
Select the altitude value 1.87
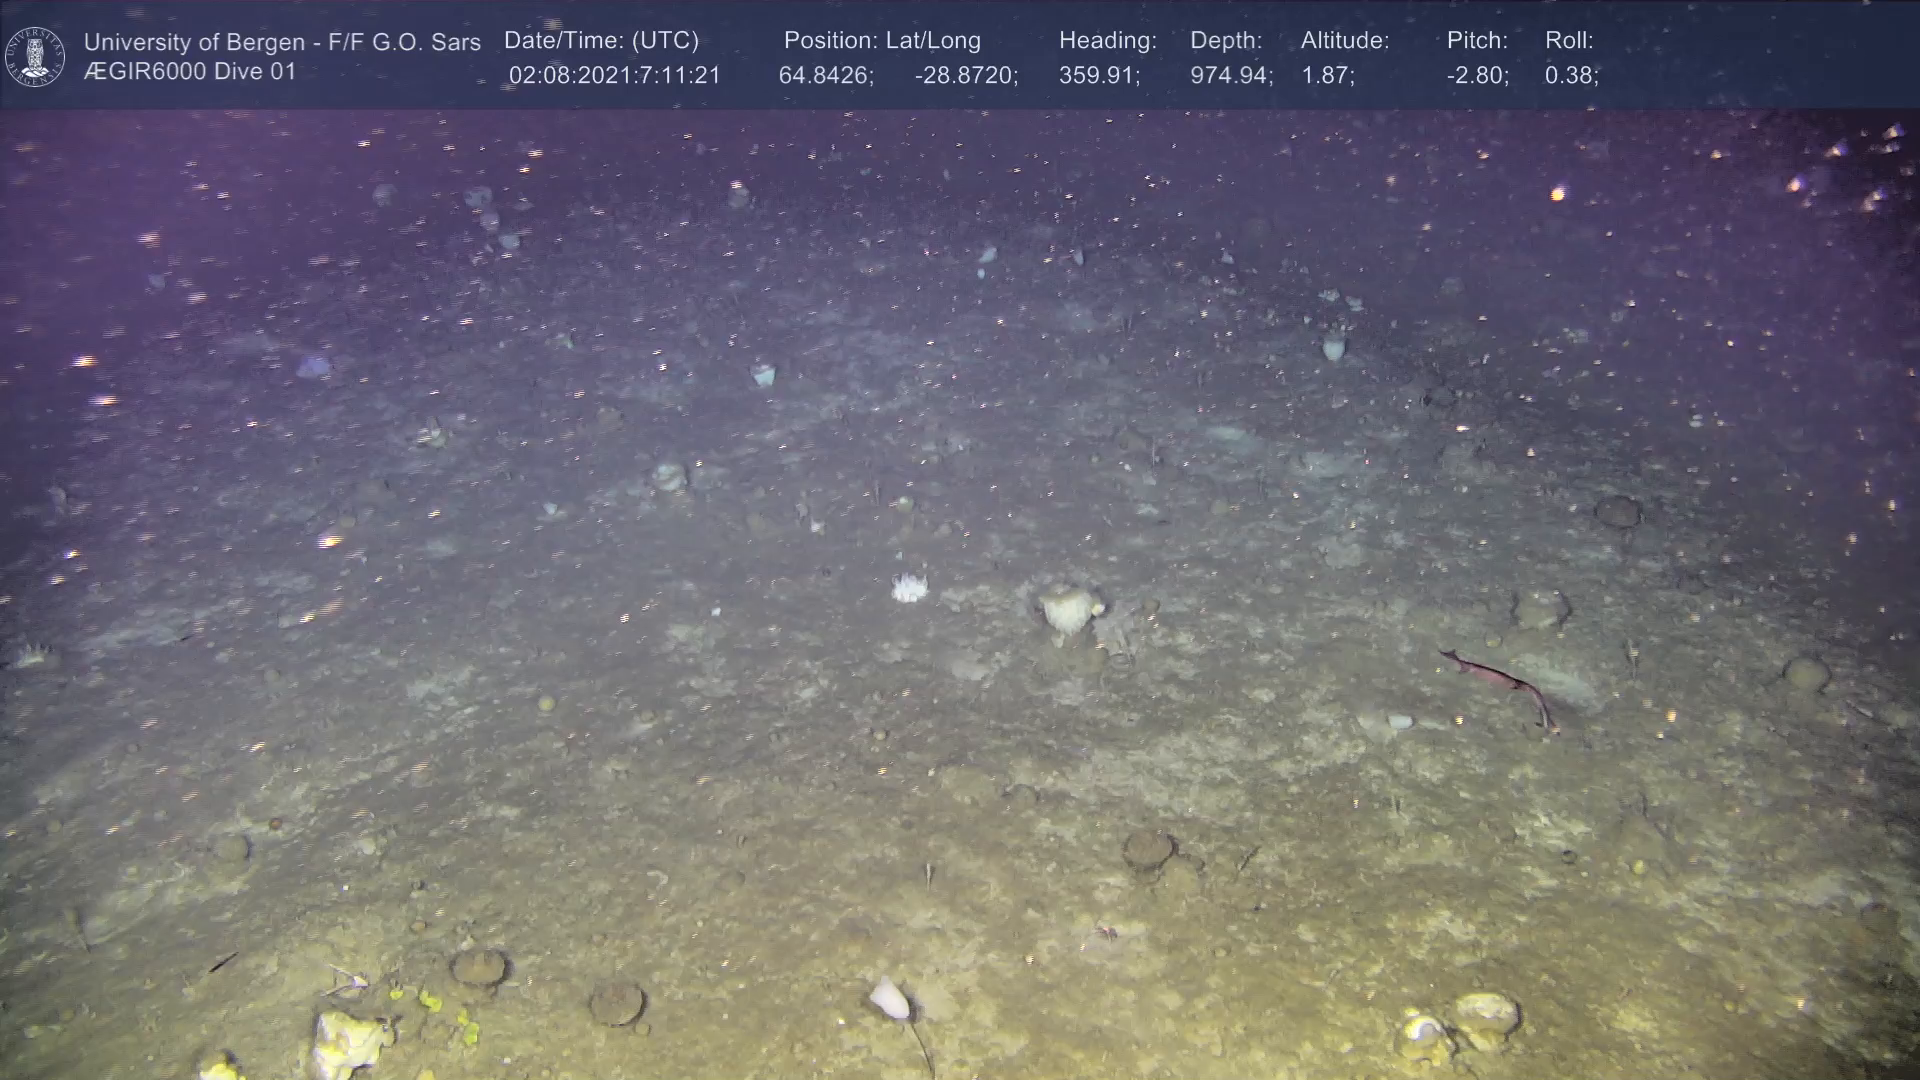pos(1327,76)
